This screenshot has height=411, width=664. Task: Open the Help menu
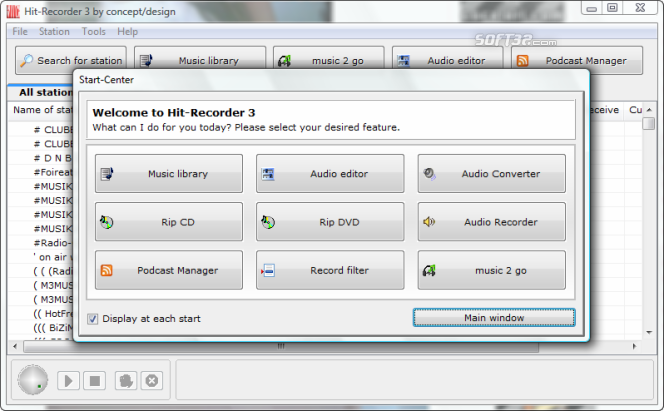coord(127,32)
